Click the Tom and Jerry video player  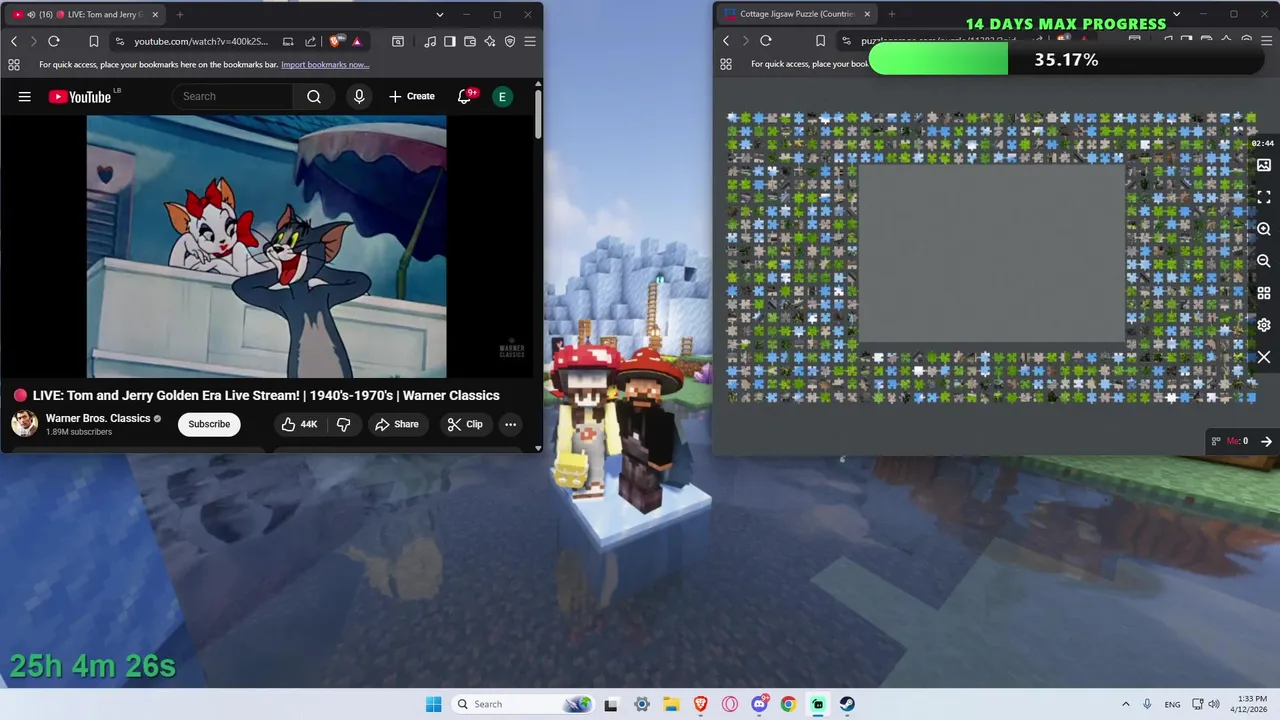tap(267, 247)
